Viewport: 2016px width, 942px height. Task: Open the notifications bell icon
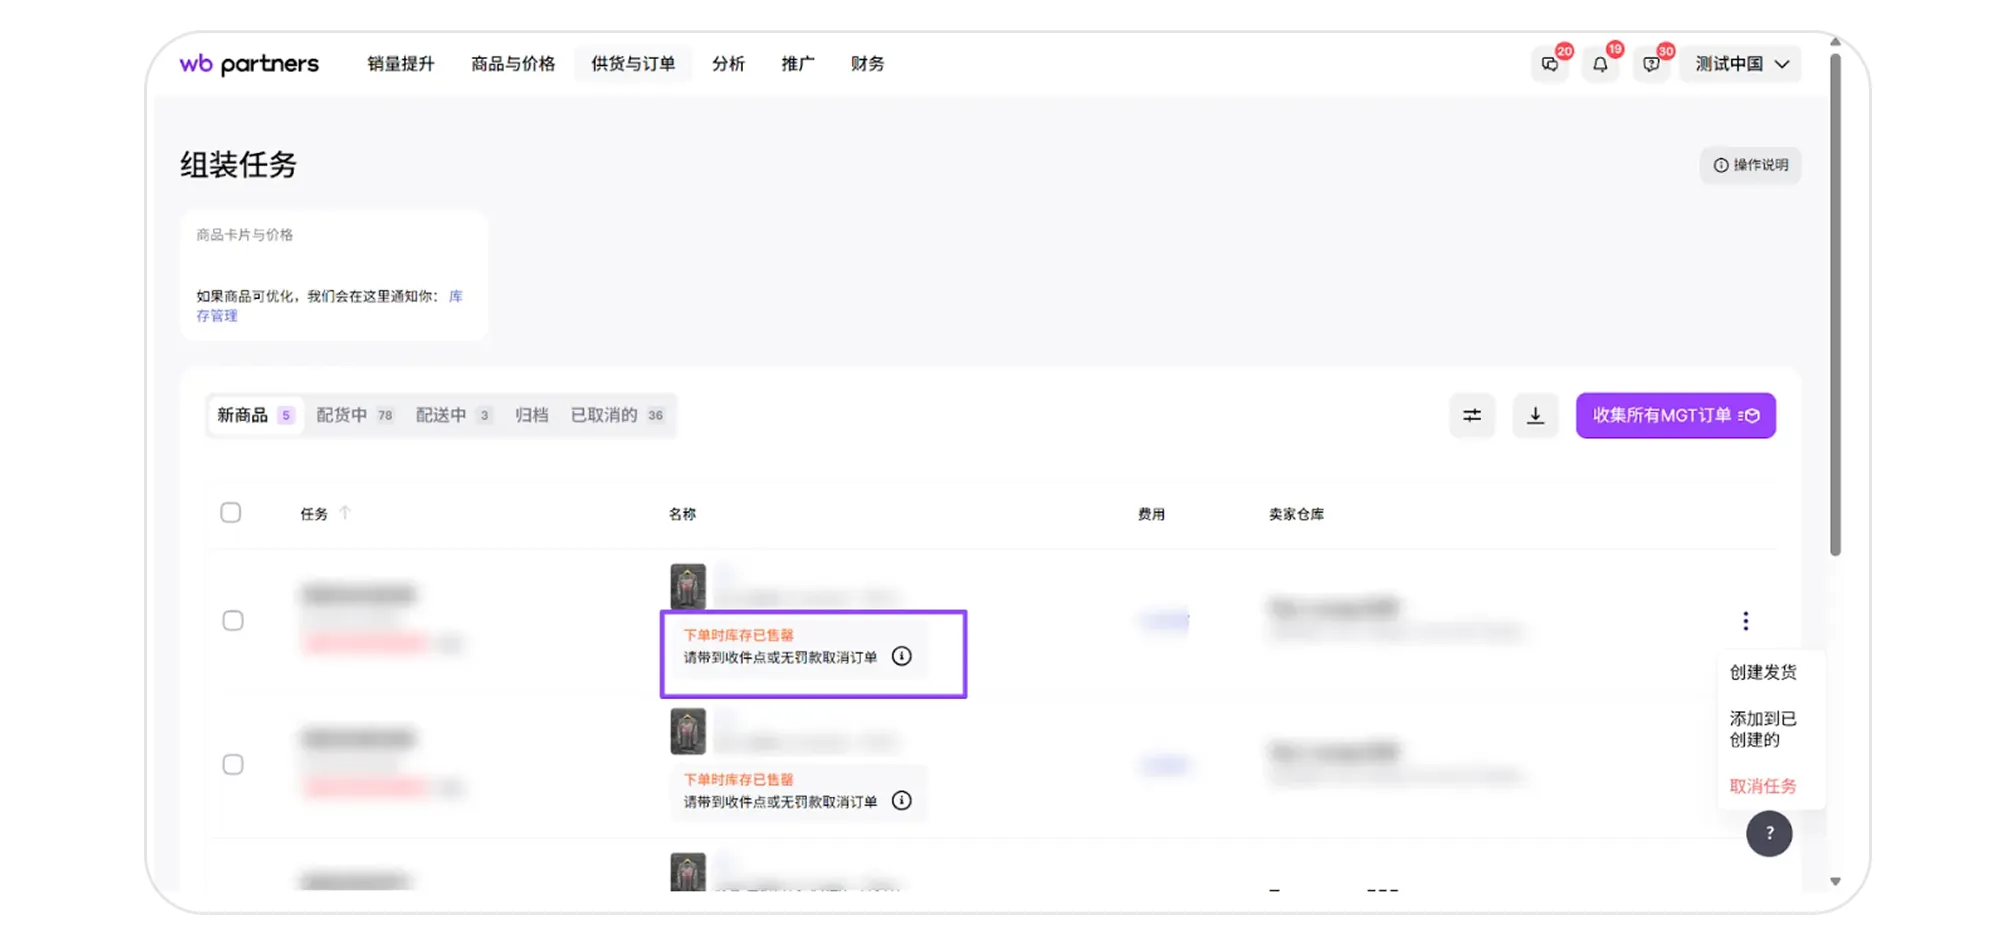click(x=1600, y=64)
